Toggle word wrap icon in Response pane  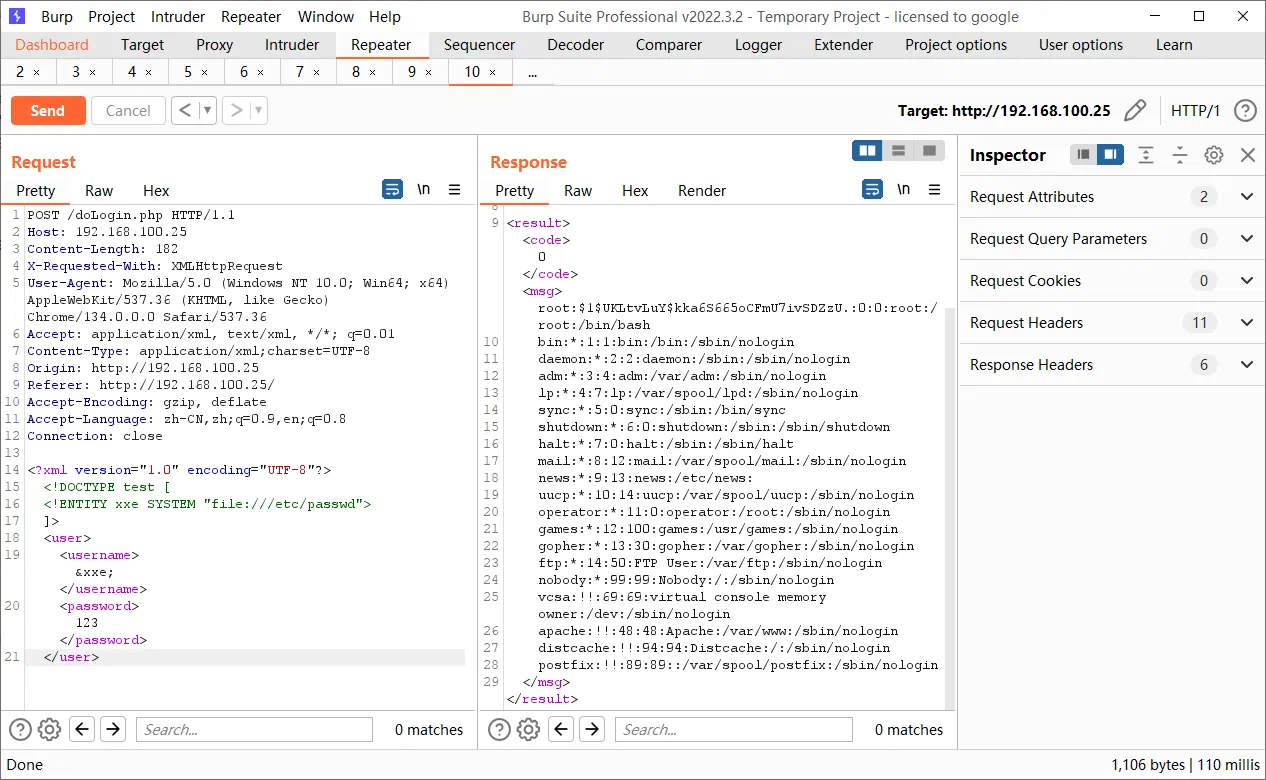point(873,189)
